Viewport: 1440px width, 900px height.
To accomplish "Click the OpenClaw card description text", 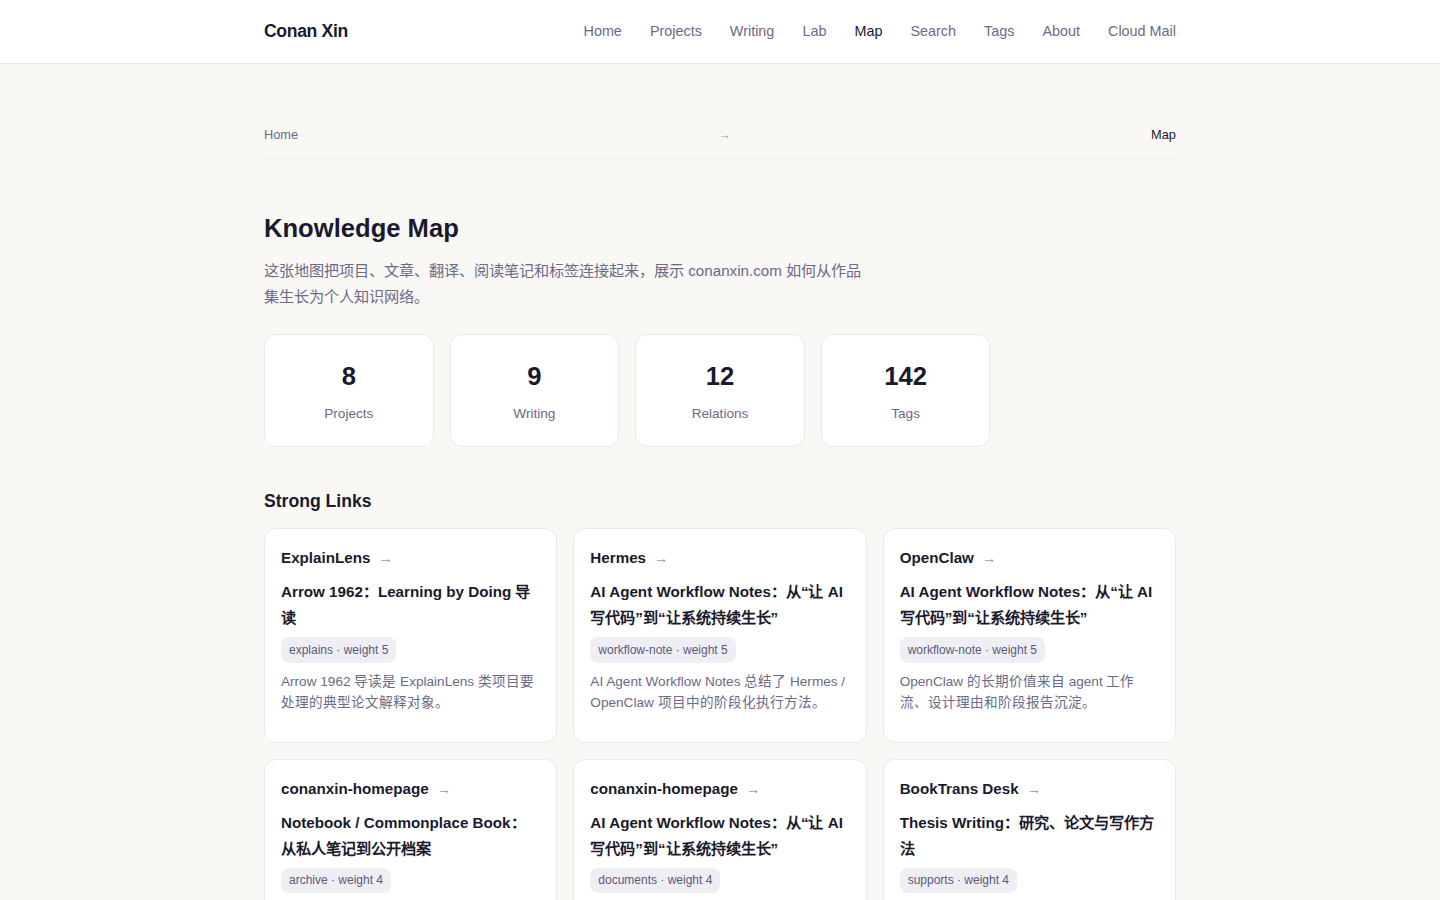I will 1017,692.
